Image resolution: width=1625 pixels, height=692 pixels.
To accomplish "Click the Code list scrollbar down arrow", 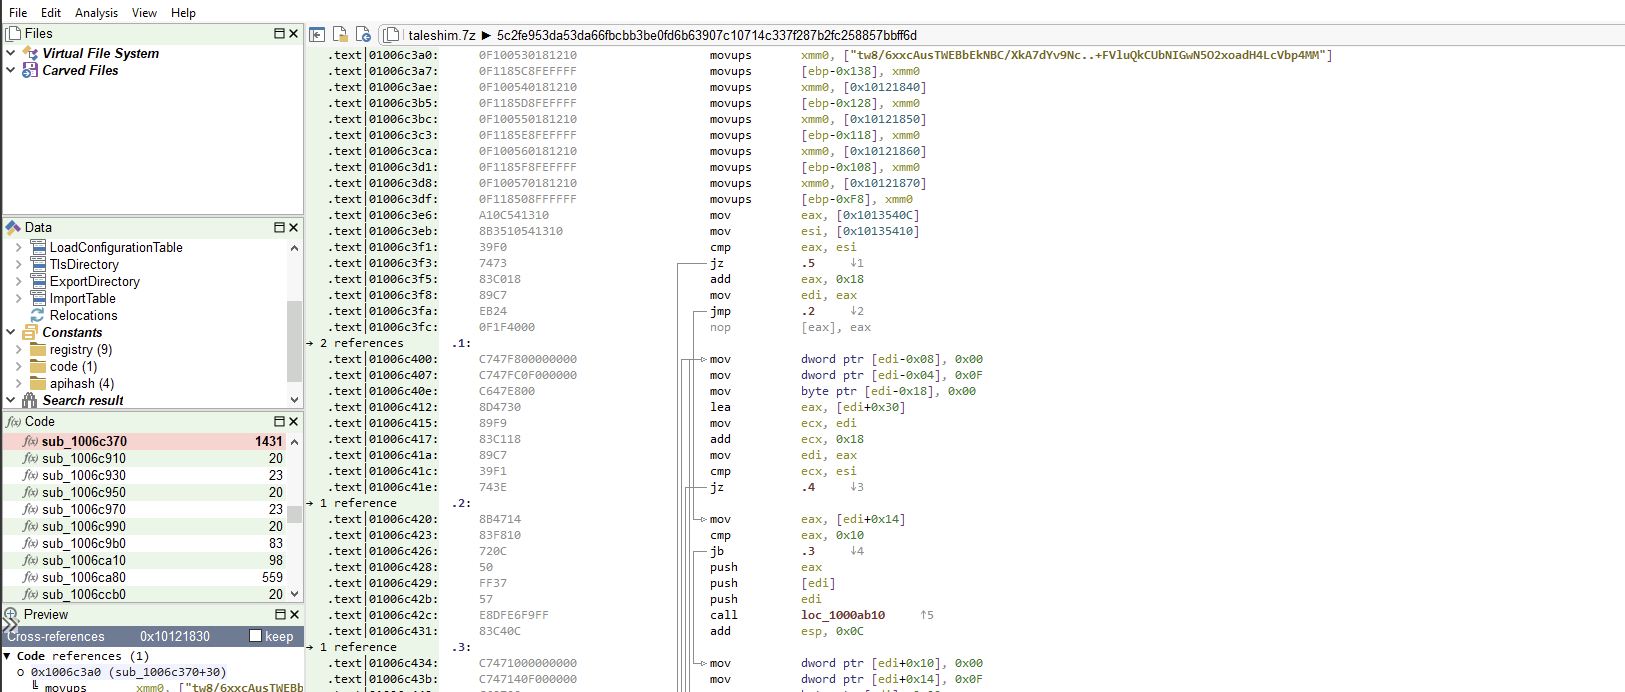I will 294,594.
